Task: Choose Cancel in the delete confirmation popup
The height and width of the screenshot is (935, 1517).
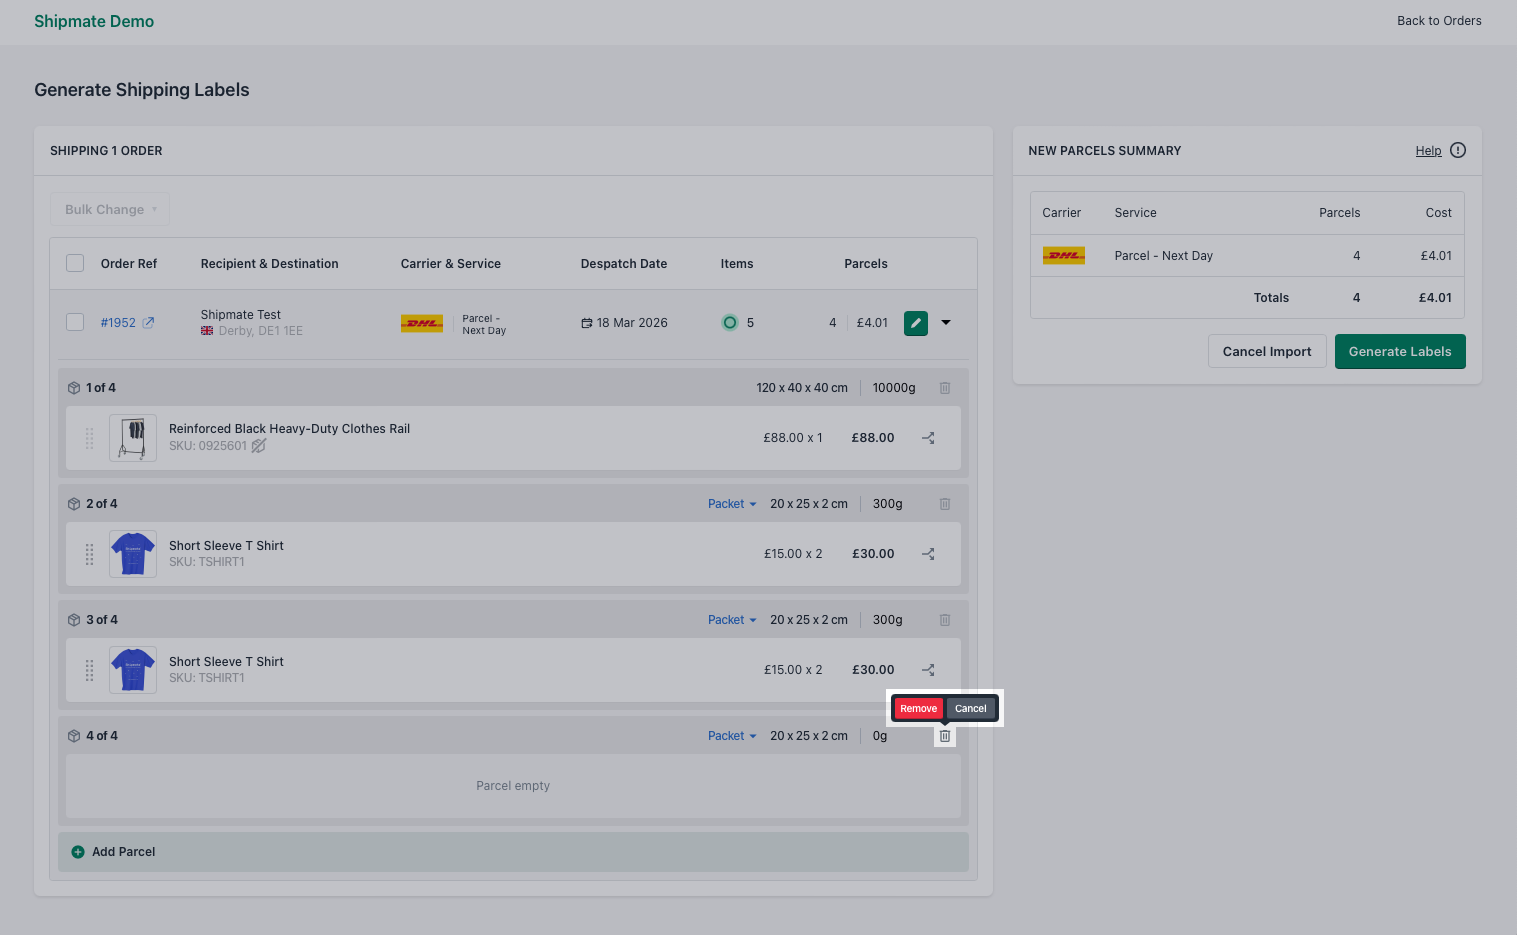Action: (969, 708)
